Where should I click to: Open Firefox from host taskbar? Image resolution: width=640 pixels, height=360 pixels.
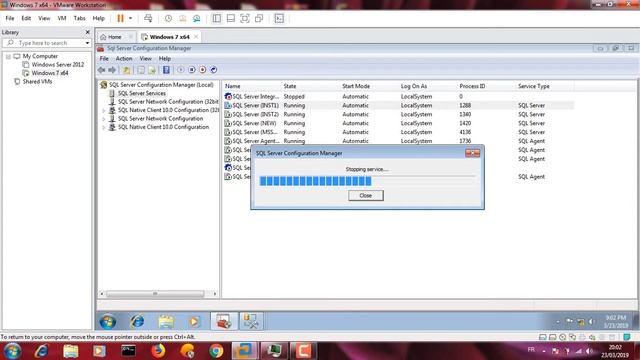click(x=158, y=351)
